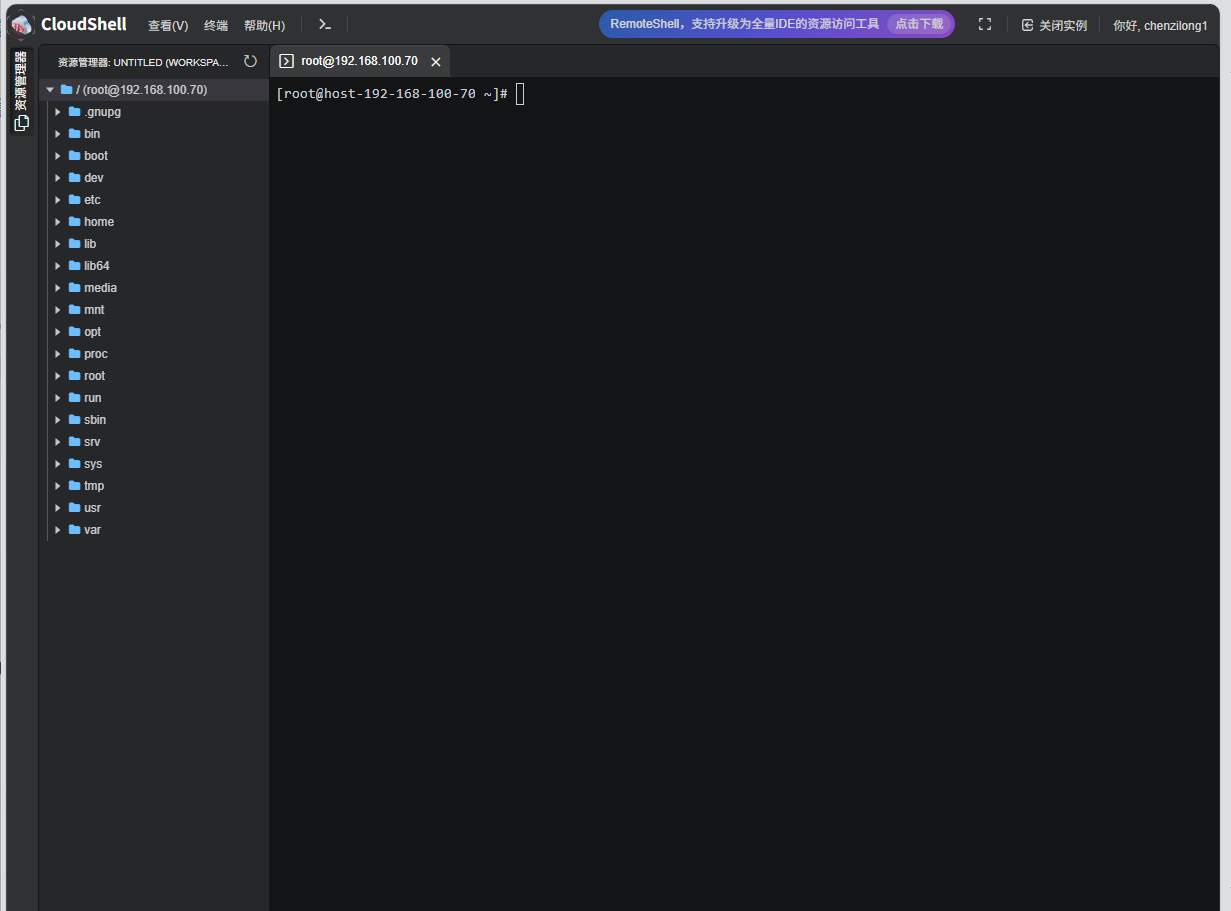The image size is (1231, 911).
Task: Open the 查看(V) menu
Action: tap(168, 25)
